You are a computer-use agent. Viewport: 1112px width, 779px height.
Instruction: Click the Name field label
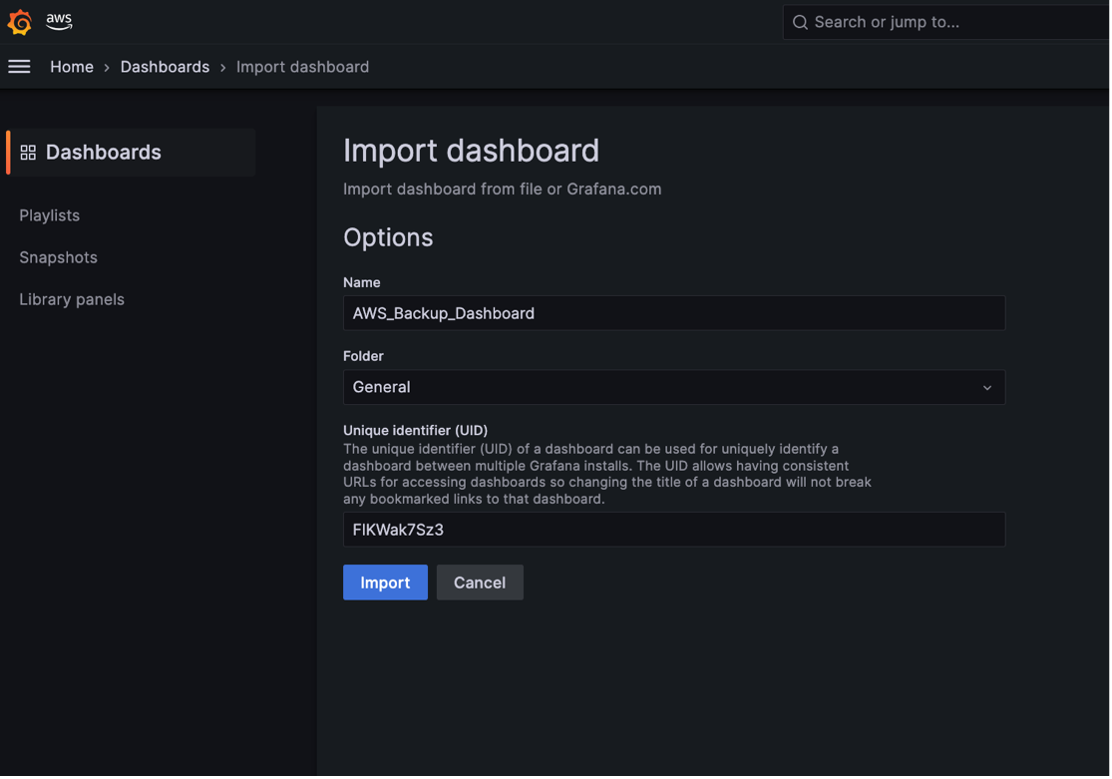(x=362, y=282)
